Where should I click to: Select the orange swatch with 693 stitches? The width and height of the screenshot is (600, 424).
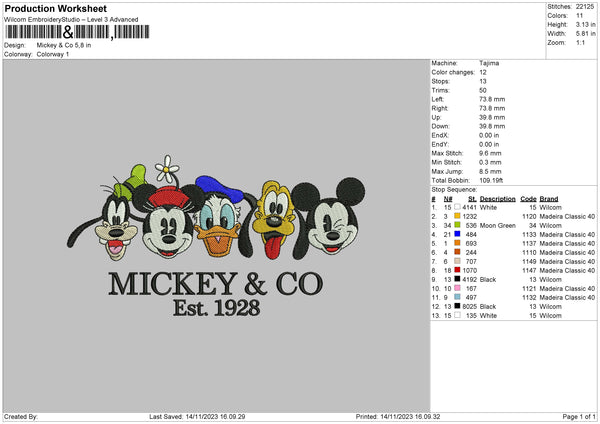click(x=457, y=243)
